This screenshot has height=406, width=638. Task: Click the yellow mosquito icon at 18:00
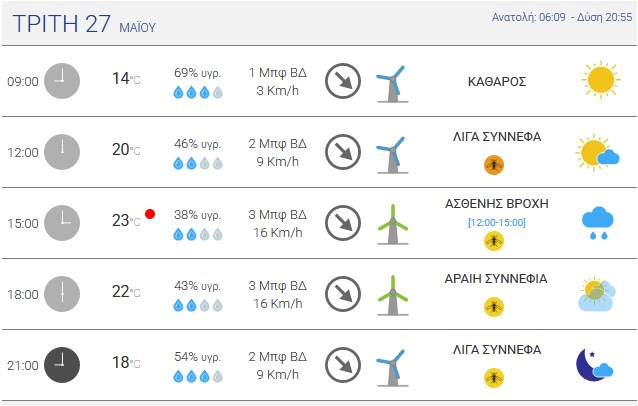coord(494,307)
